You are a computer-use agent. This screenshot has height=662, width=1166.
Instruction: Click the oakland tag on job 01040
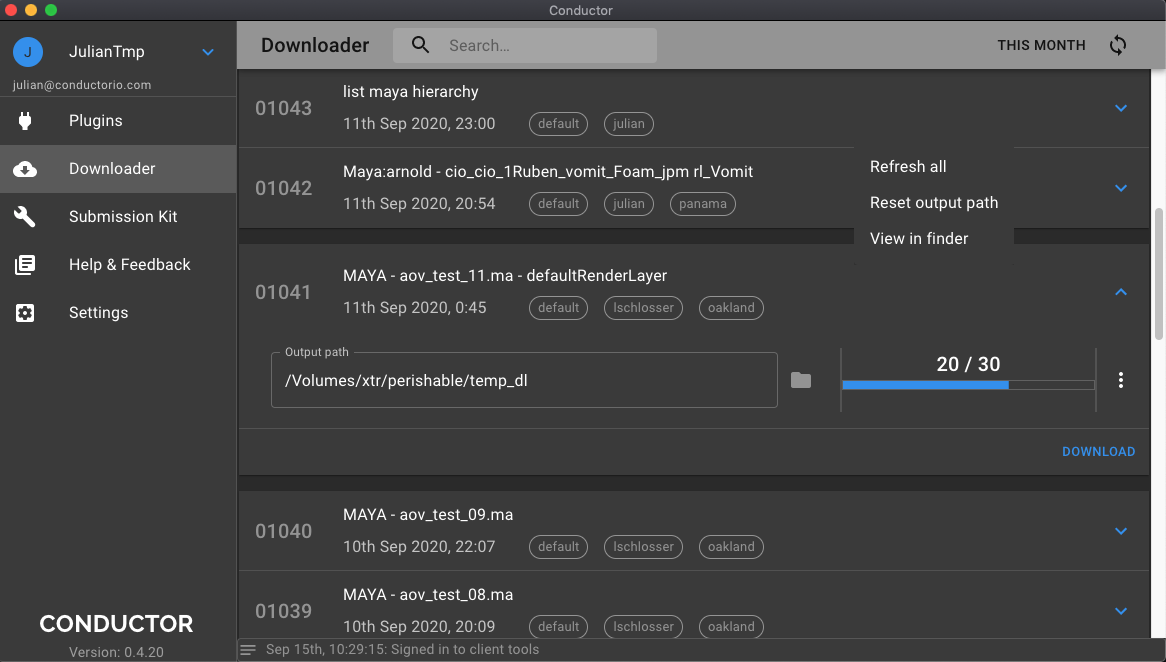pos(731,547)
